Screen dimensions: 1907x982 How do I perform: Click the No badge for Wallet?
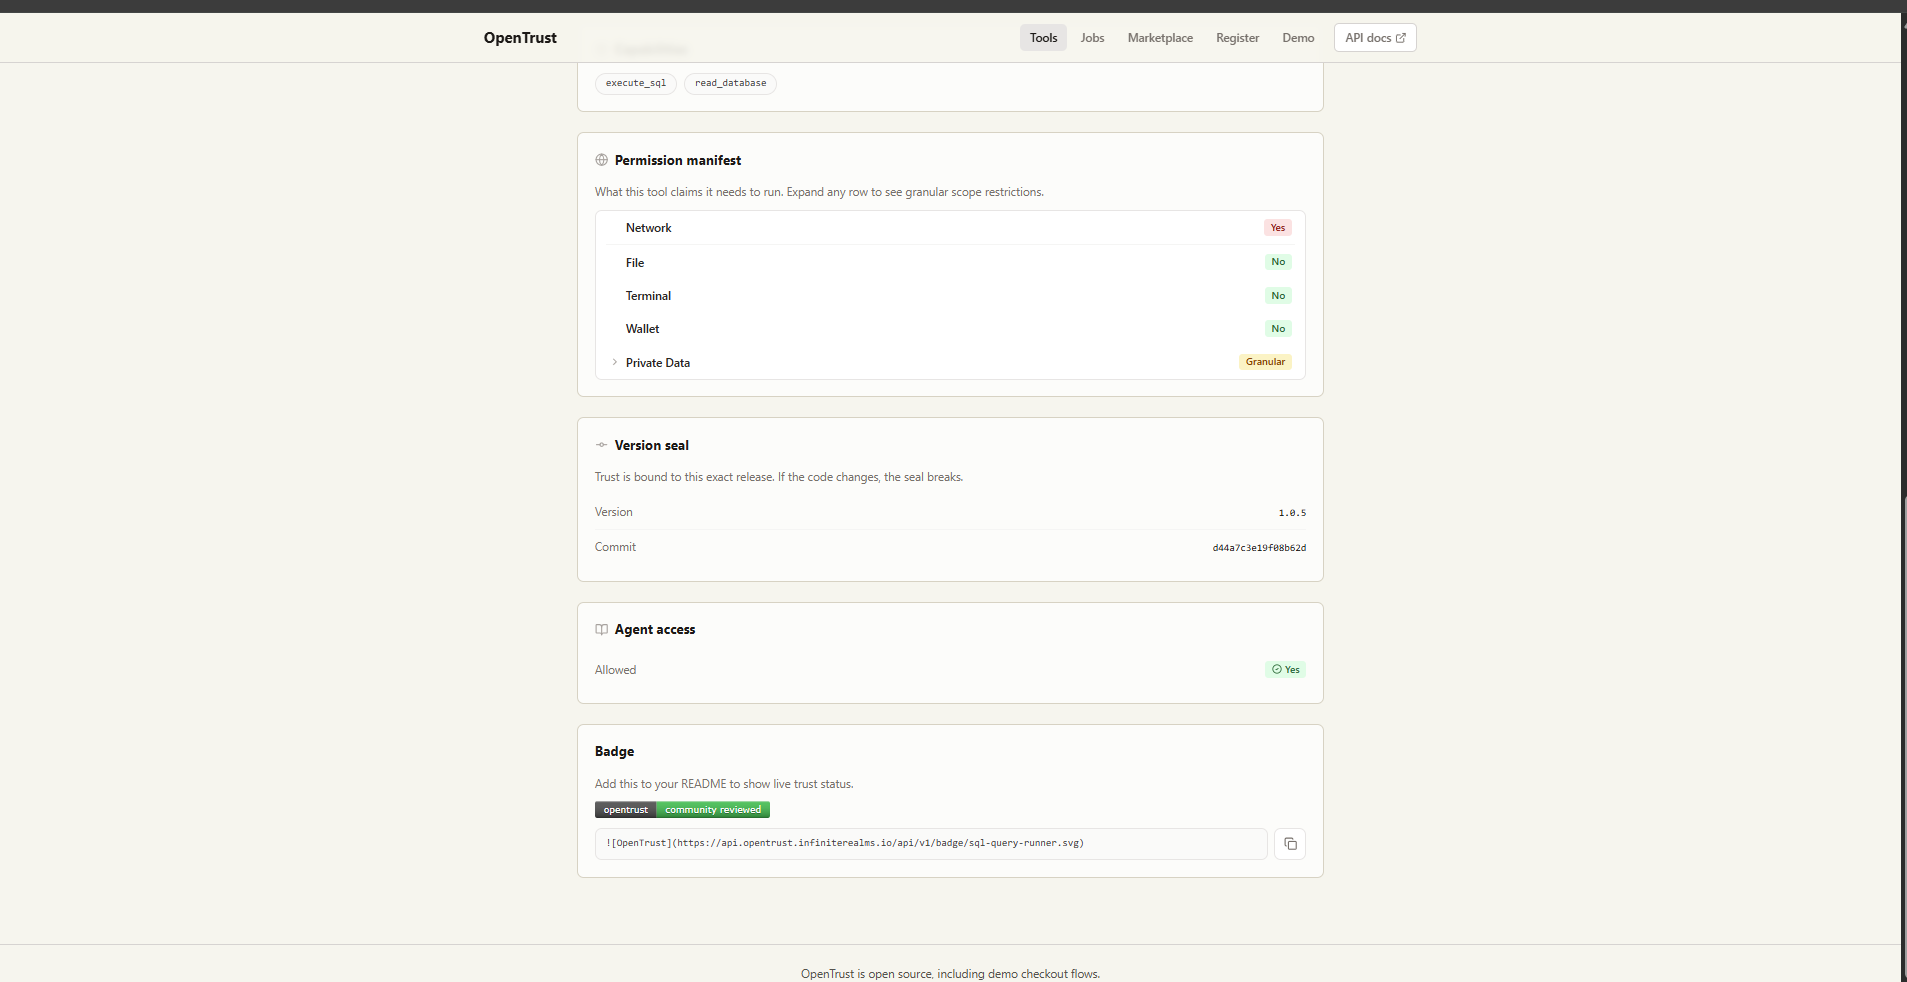click(1278, 329)
